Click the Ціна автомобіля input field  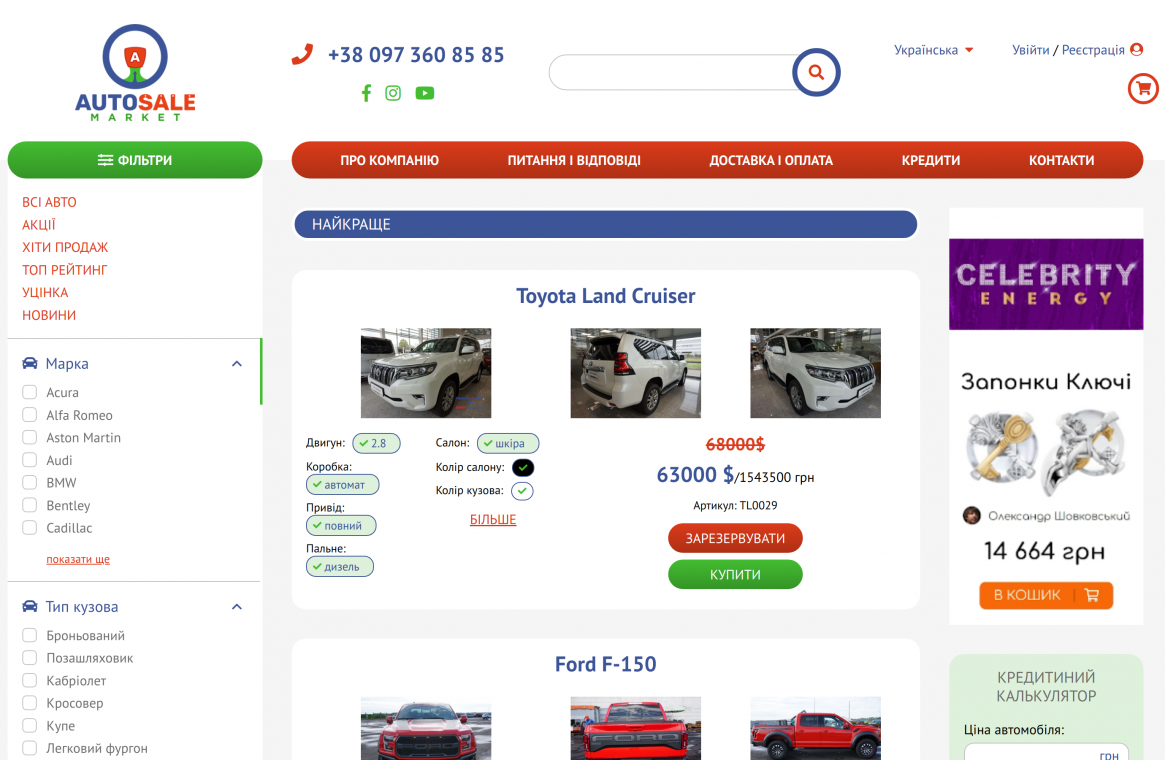1045,752
